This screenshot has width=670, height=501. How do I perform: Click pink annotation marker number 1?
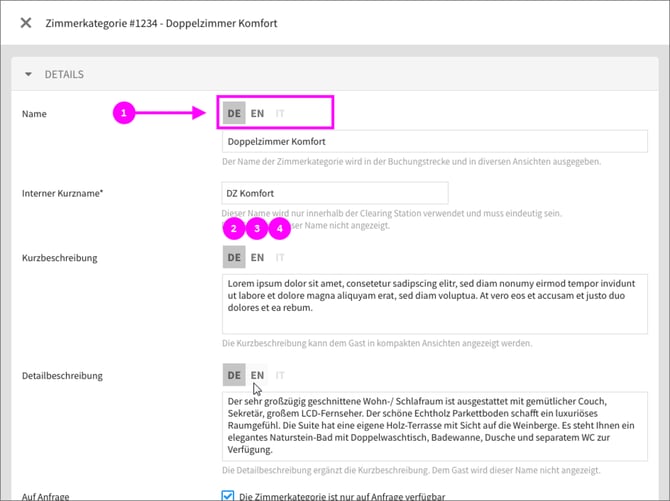click(123, 113)
